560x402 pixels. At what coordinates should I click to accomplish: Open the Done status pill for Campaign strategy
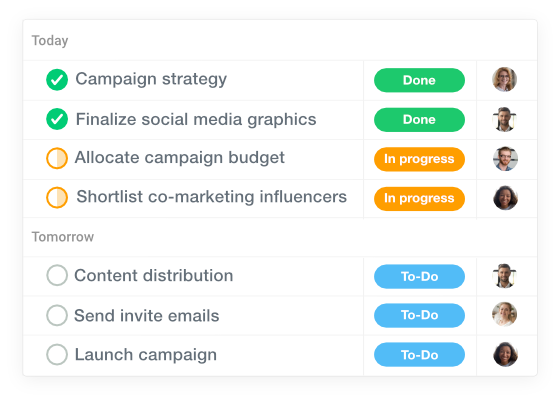tap(419, 80)
